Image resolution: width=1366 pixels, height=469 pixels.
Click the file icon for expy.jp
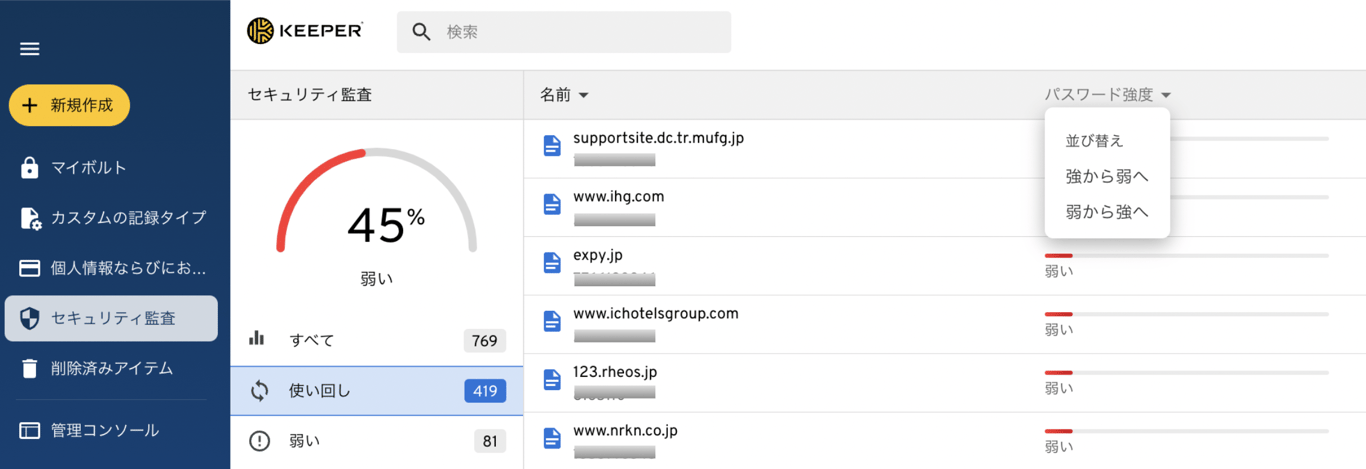click(552, 263)
